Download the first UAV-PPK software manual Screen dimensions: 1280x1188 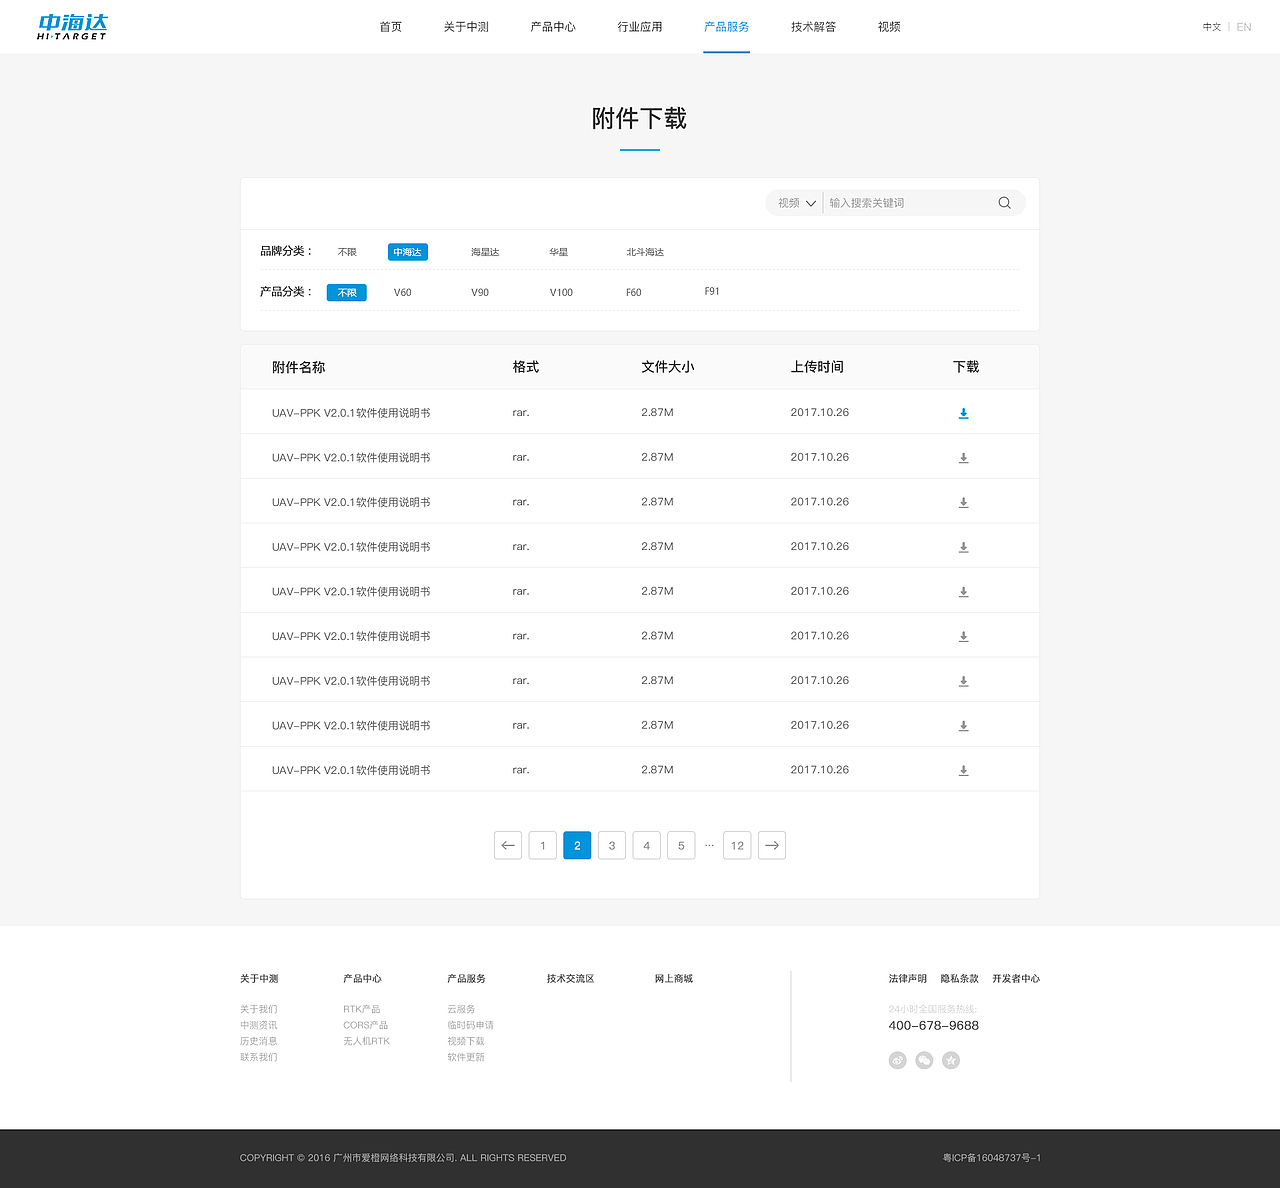963,412
